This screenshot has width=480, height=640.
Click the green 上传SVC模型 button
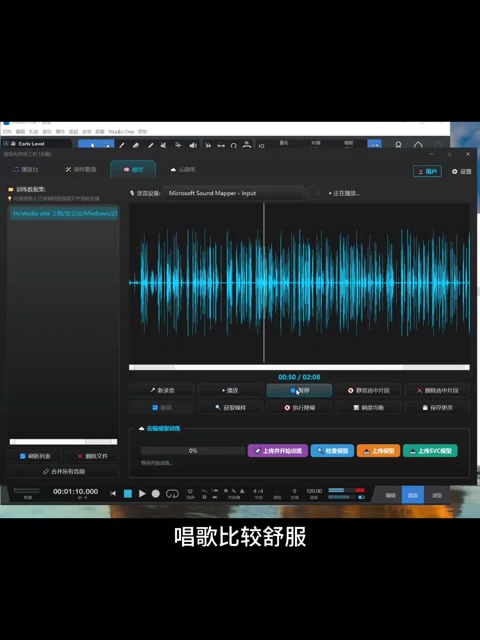[x=430, y=451]
